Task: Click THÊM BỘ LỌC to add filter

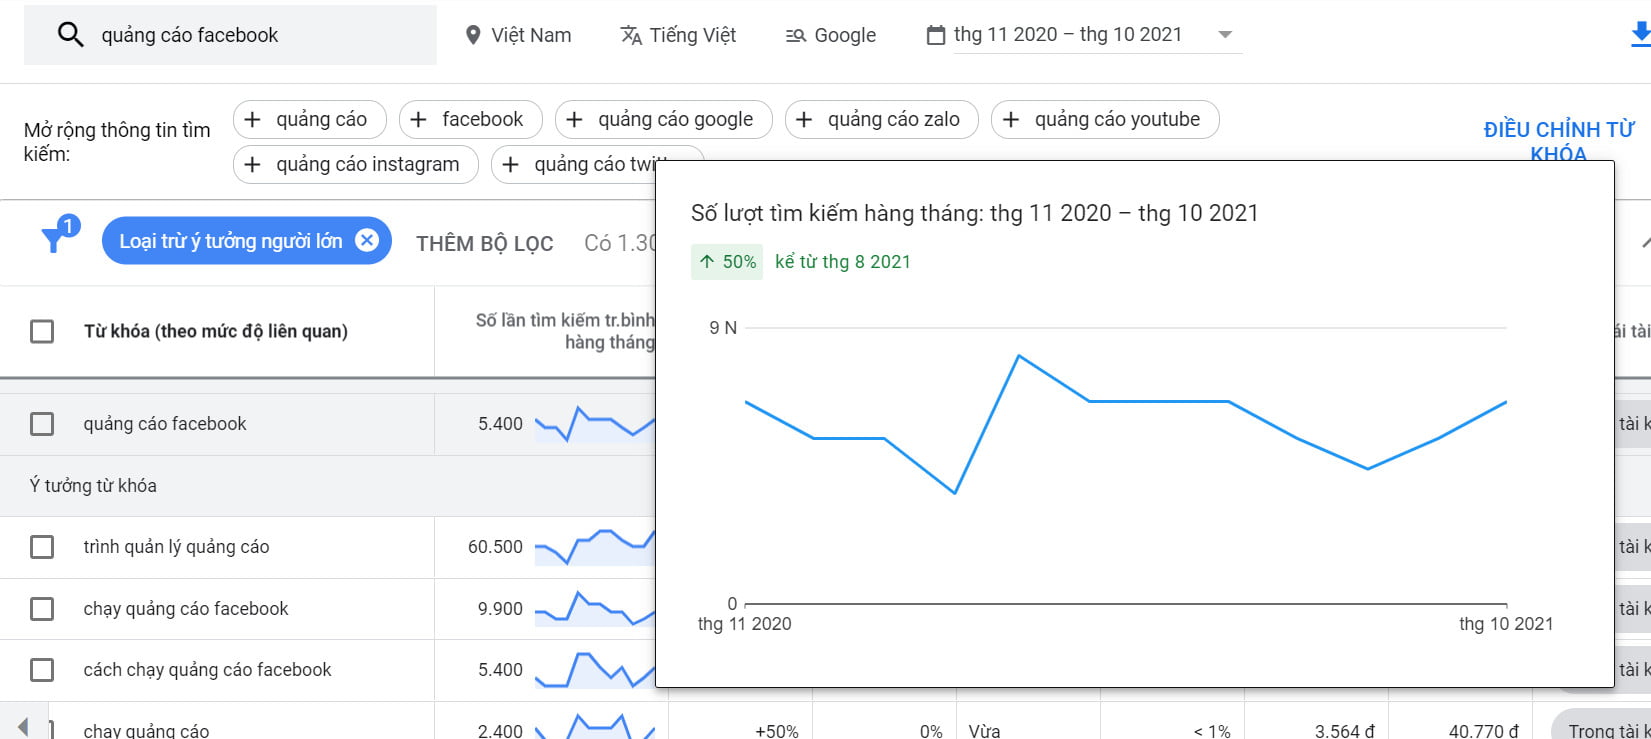Action: pyautogui.click(x=485, y=244)
